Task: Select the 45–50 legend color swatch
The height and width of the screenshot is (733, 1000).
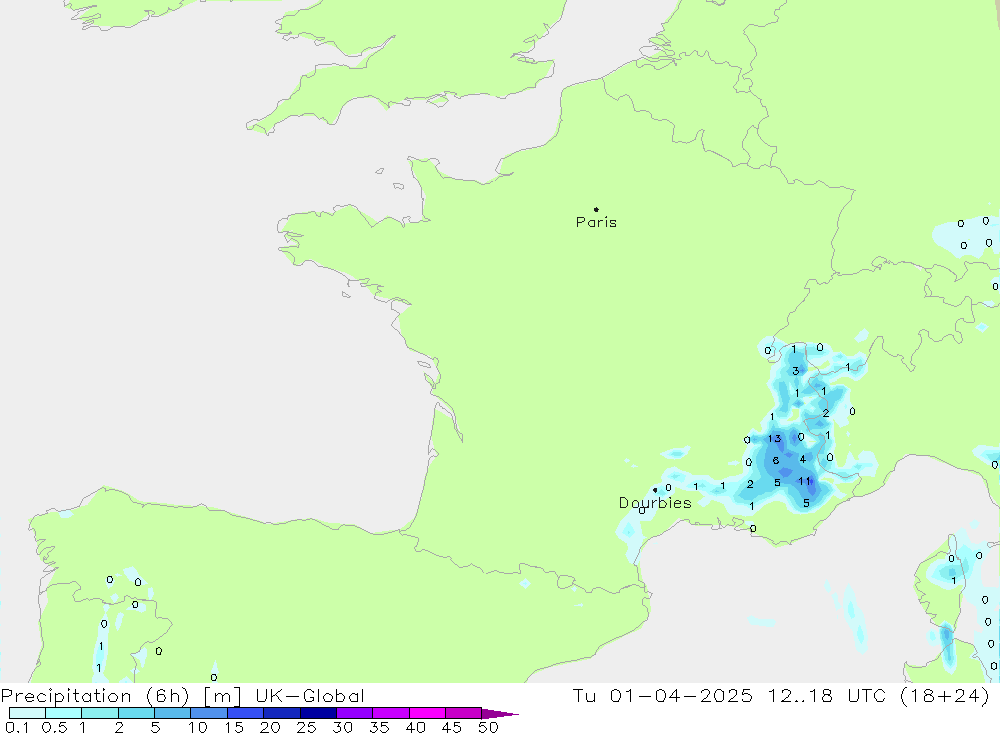Action: click(x=464, y=713)
